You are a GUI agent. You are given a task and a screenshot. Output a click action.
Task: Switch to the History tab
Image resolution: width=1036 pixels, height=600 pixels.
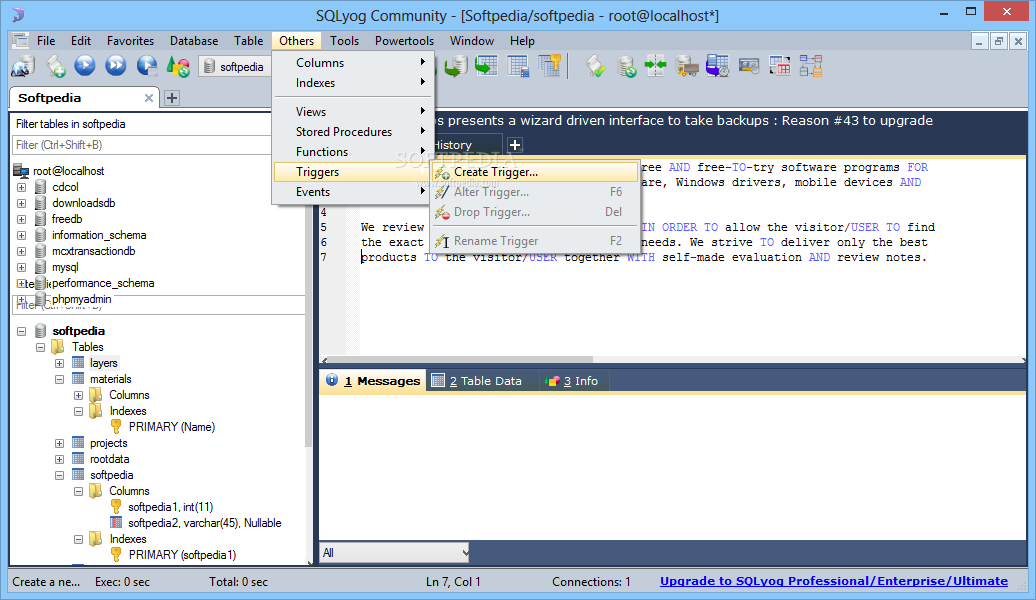pyautogui.click(x=466, y=145)
